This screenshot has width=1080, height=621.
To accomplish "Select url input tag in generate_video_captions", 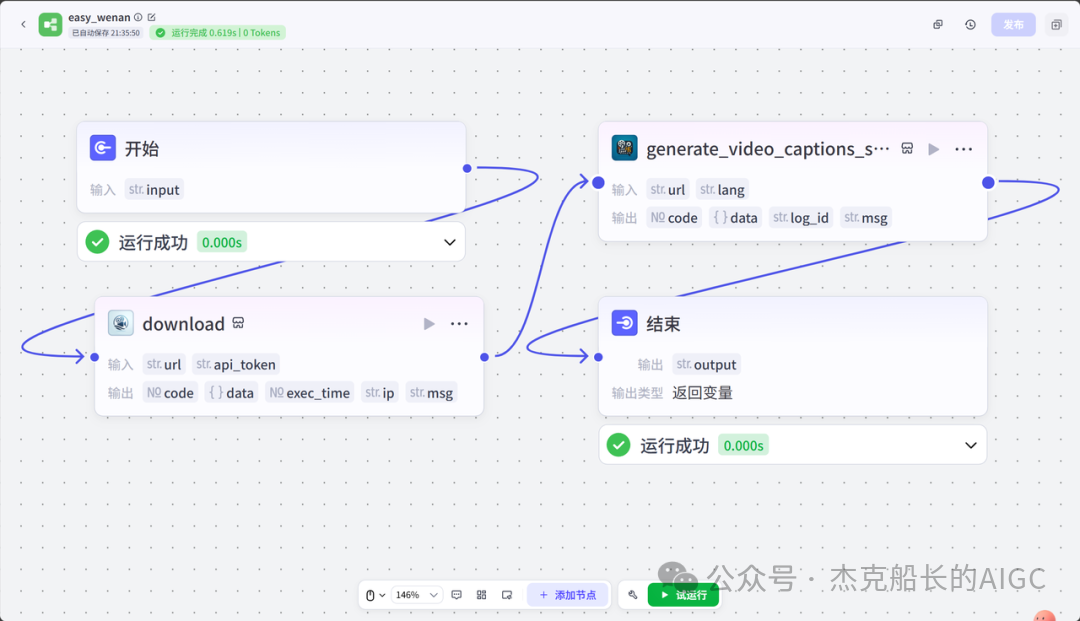I will click(x=667, y=189).
